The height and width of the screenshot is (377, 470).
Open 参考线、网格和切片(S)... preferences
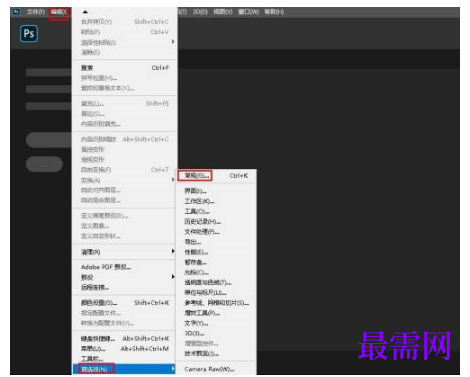(x=216, y=303)
